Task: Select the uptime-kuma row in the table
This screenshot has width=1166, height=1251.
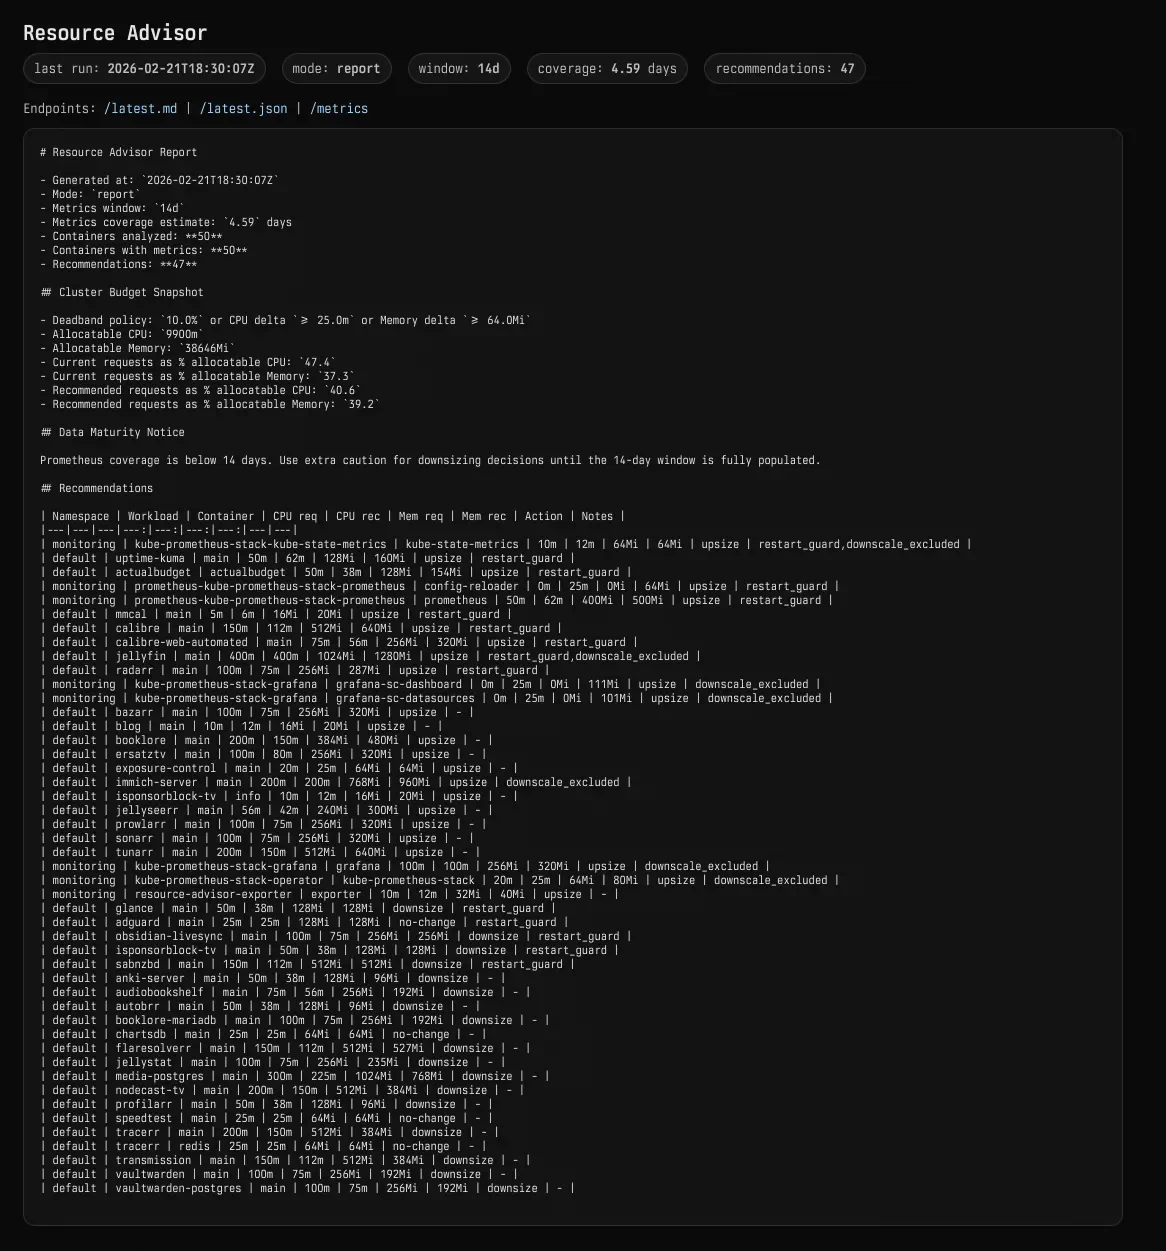Action: coord(307,558)
